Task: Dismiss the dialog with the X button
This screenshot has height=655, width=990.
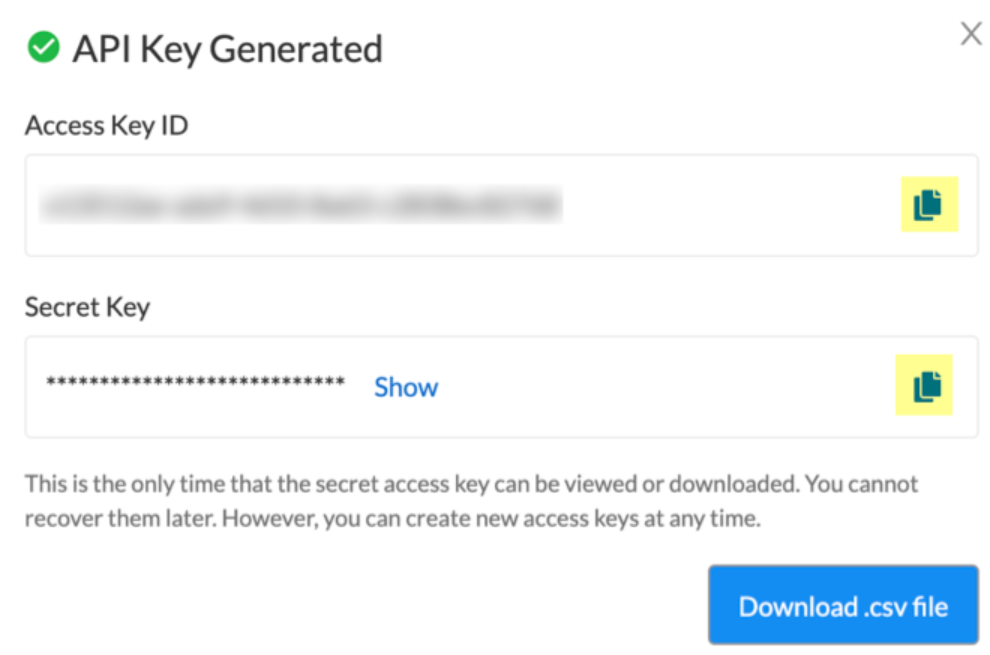Action: click(x=970, y=33)
